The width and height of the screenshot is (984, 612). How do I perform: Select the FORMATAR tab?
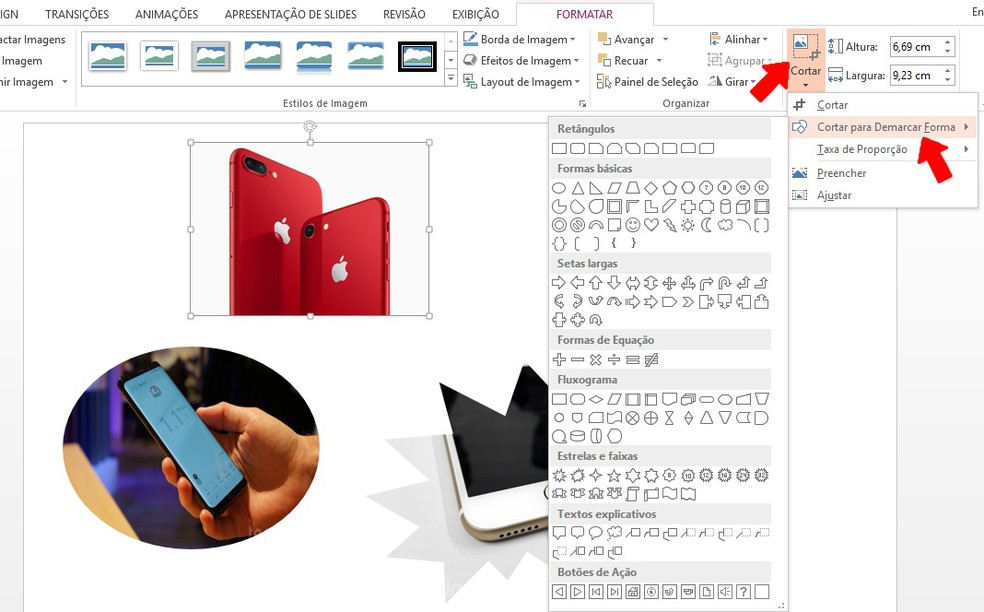[x=584, y=14]
